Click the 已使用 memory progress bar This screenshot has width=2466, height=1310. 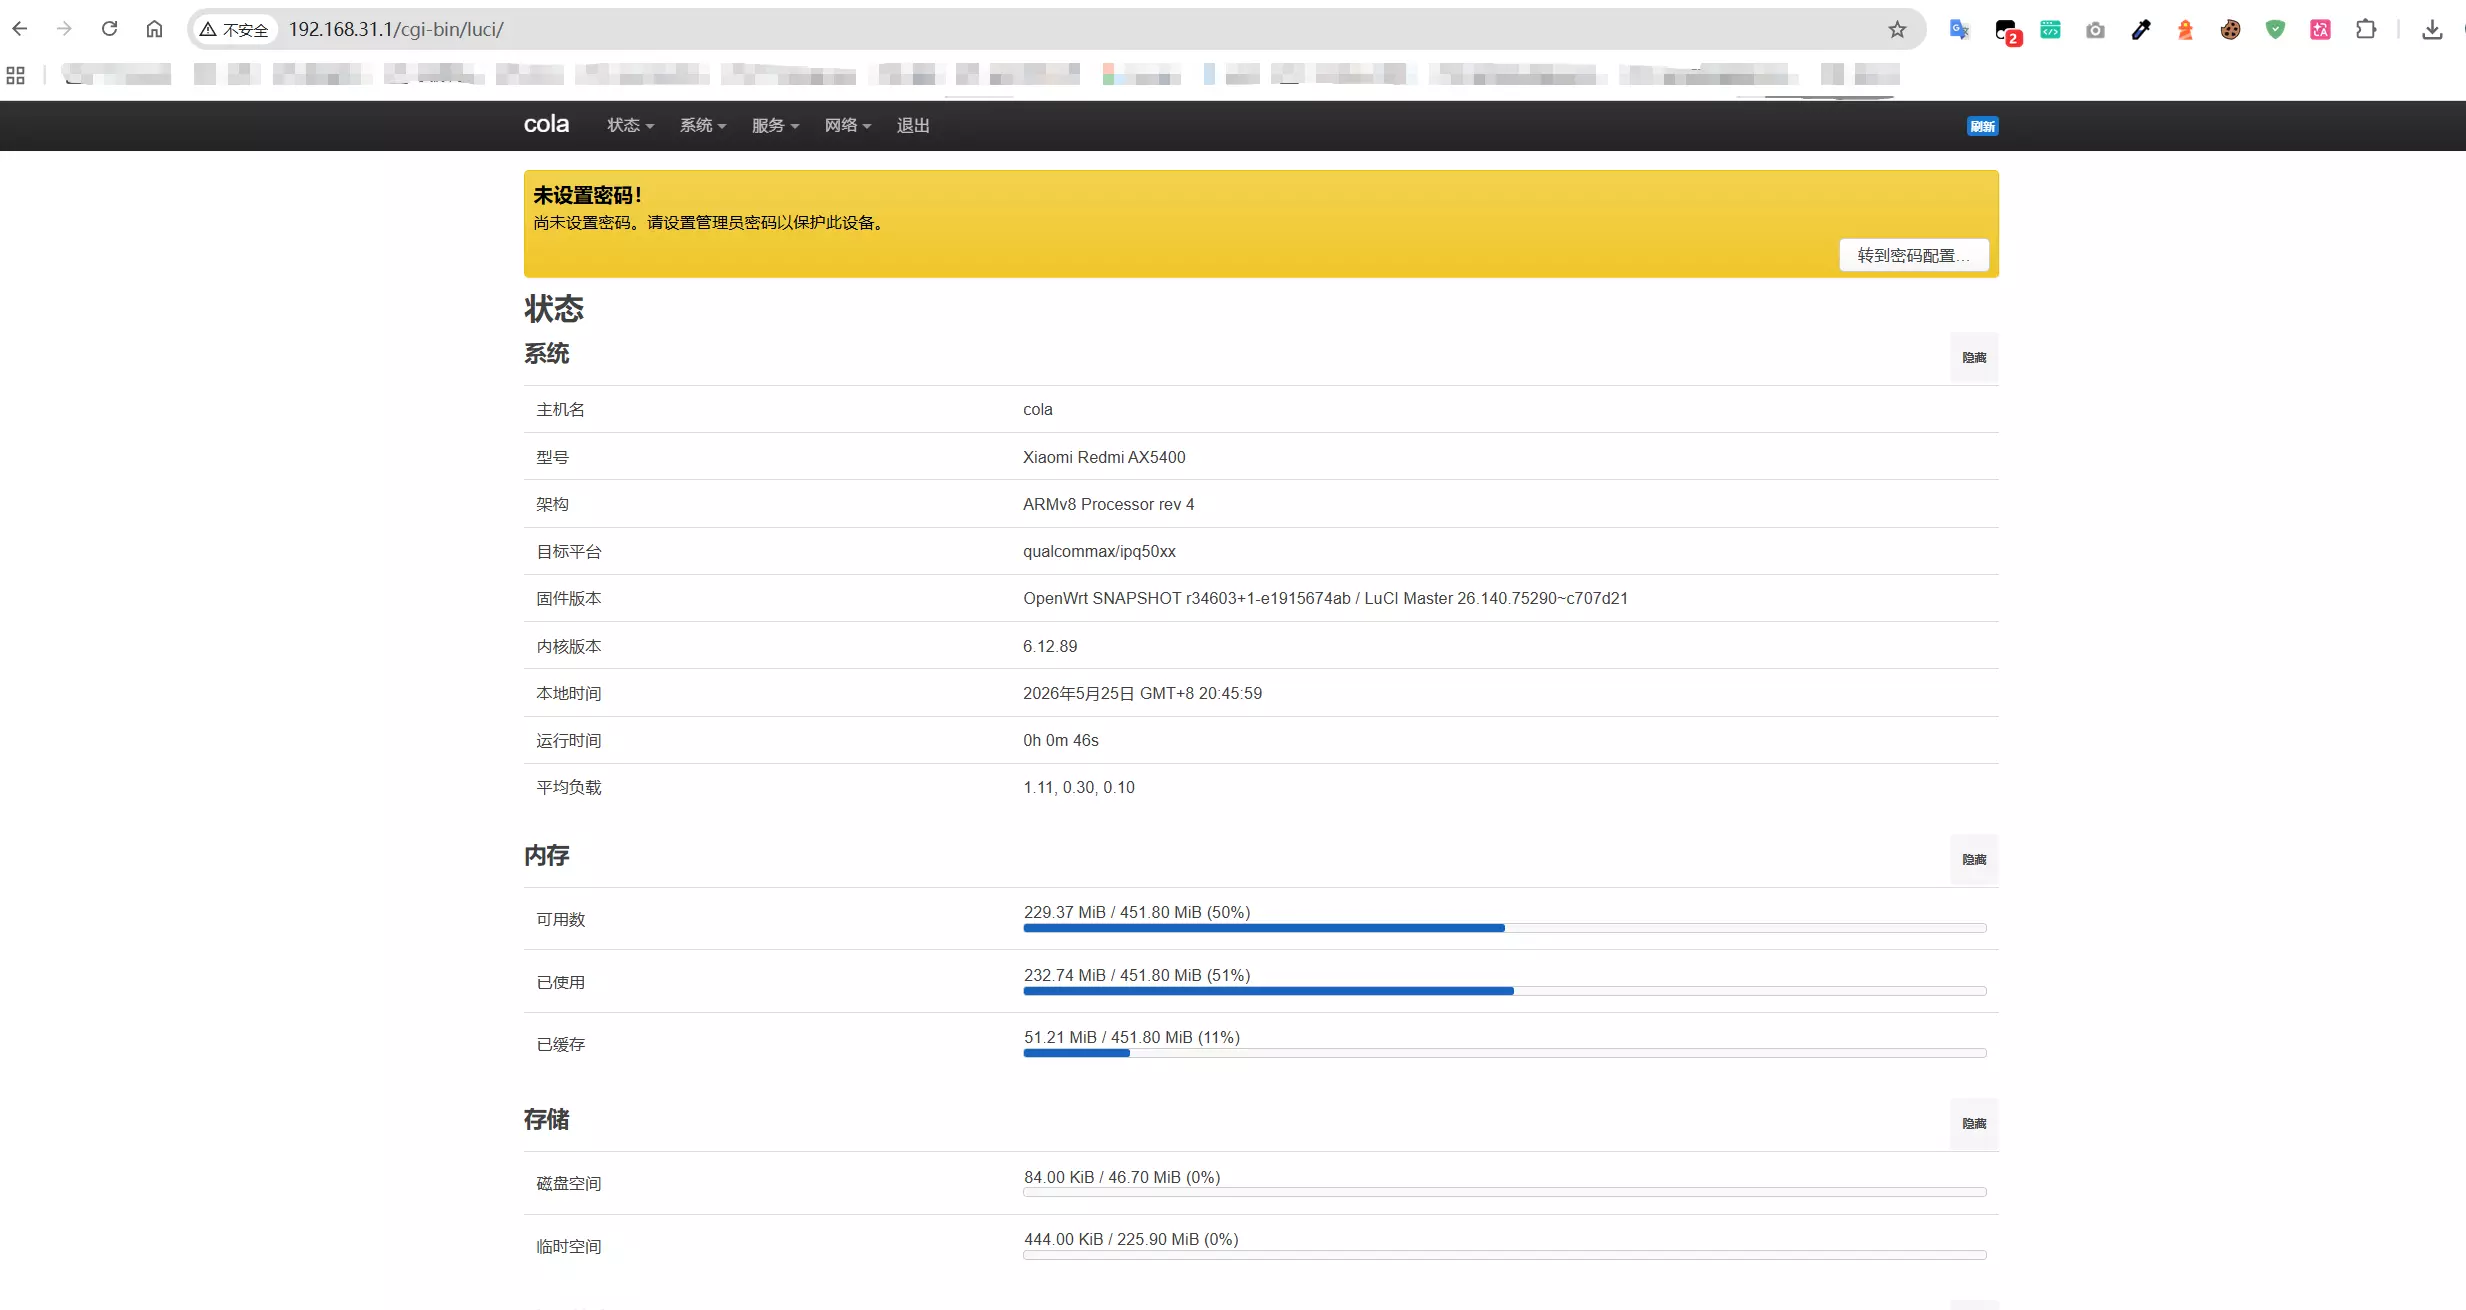pyautogui.click(x=1505, y=991)
